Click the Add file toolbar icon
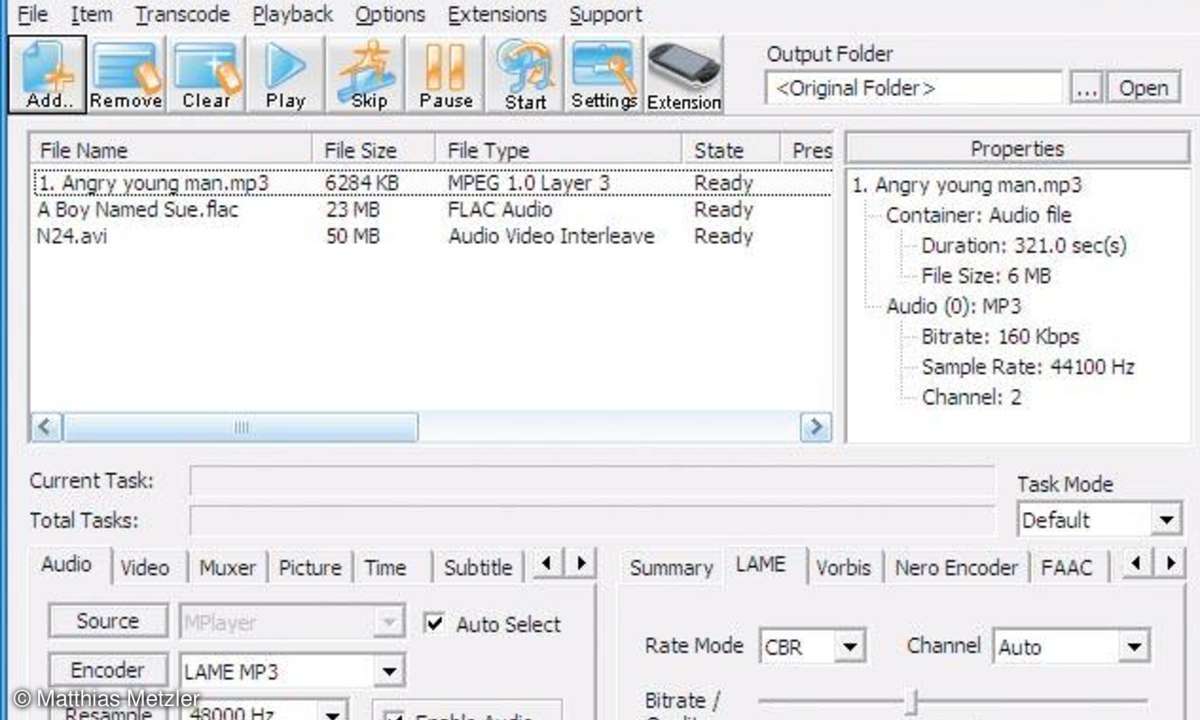Screen dimensions: 1200x720 pyautogui.click(x=47, y=75)
